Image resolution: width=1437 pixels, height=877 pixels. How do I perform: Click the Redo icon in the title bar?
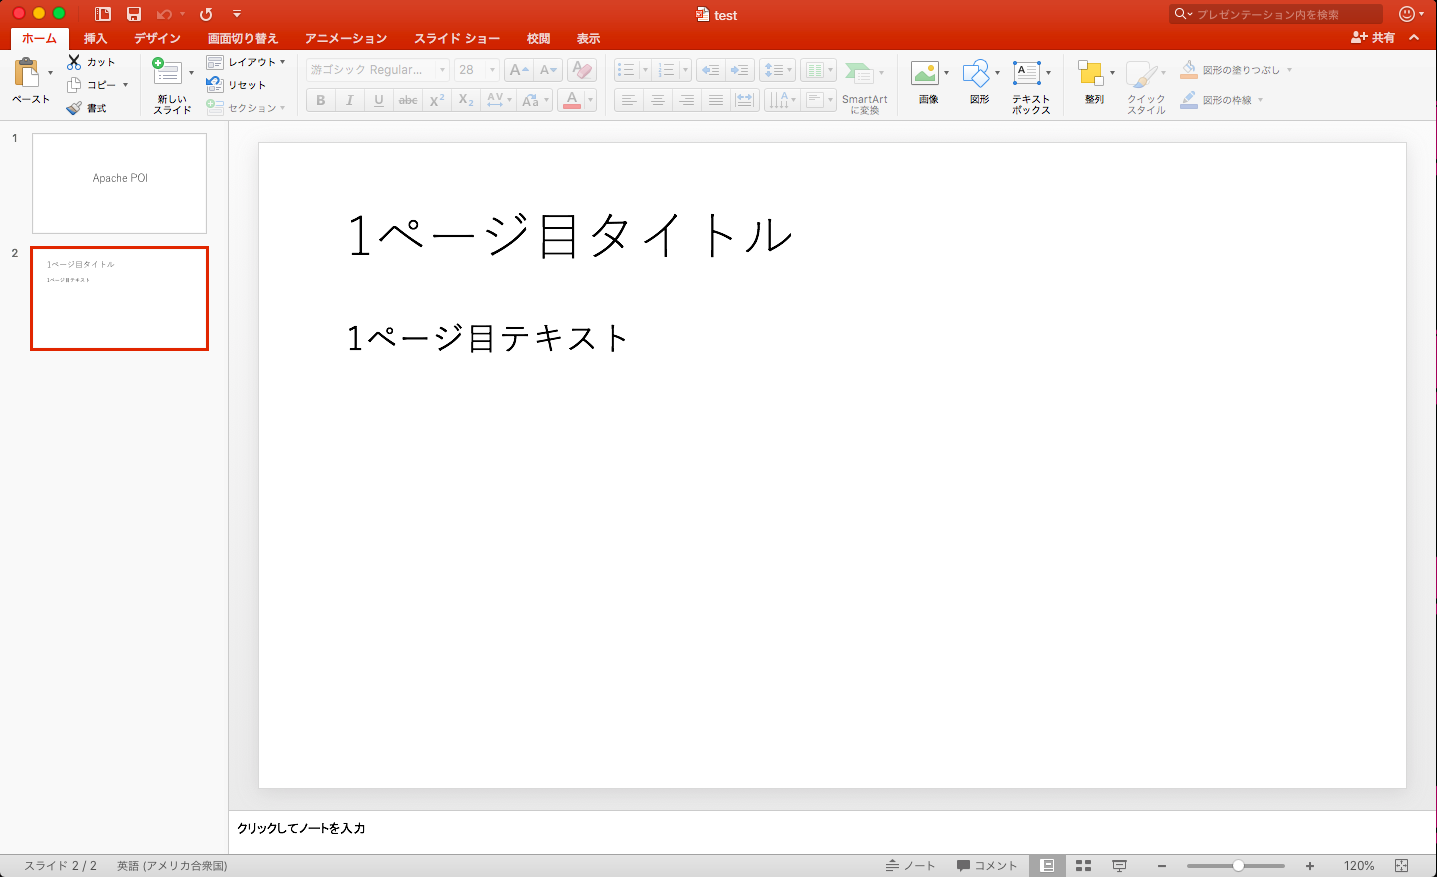pos(206,14)
